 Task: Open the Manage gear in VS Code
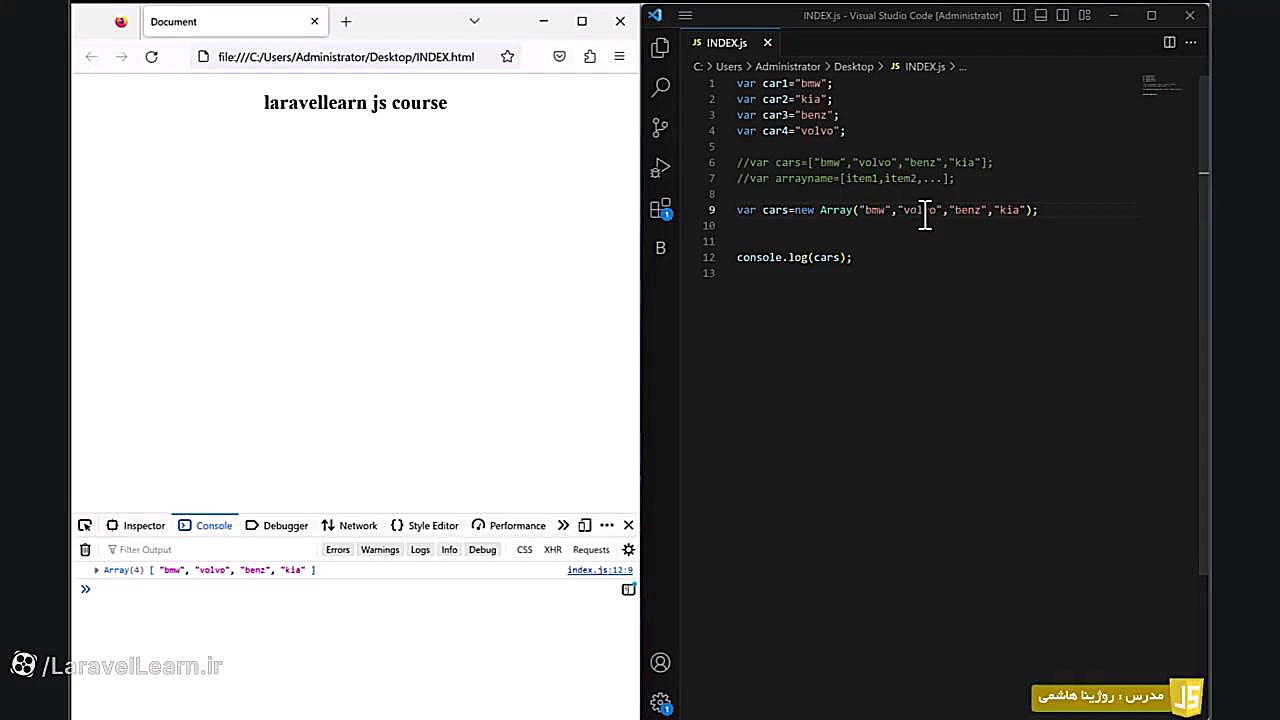[x=660, y=702]
